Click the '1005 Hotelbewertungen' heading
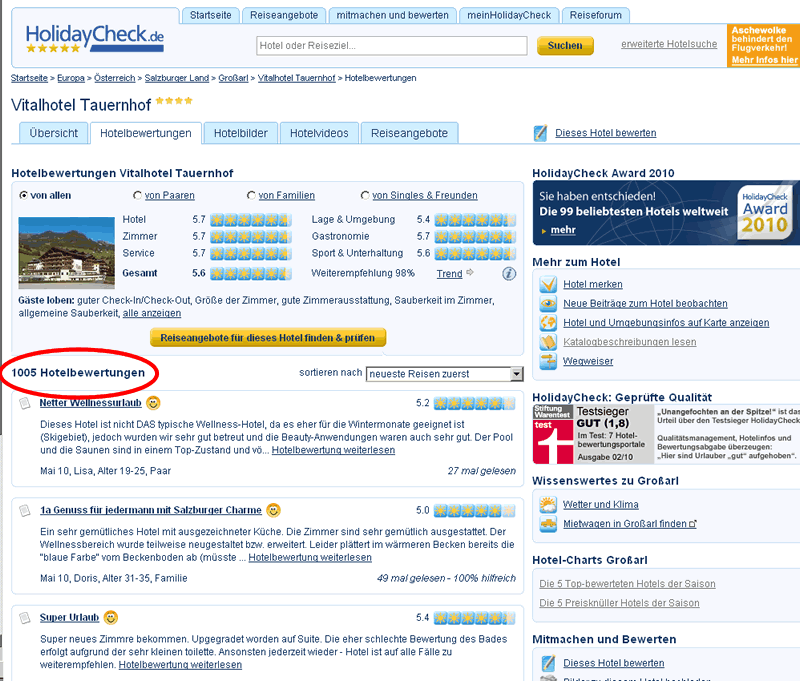 78,373
